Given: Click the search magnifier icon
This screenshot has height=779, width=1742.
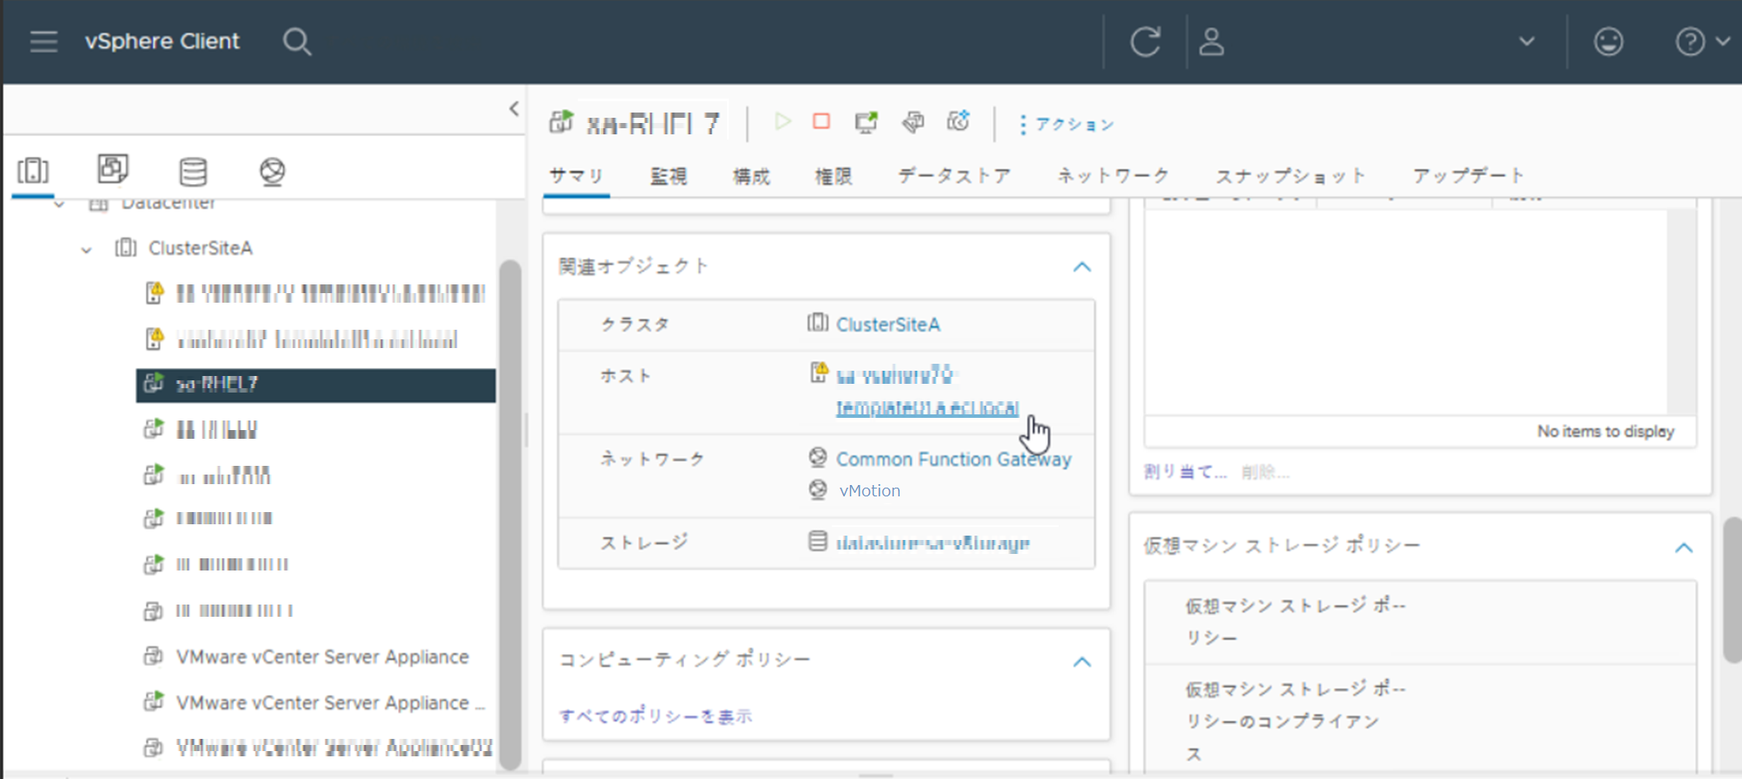Looking at the screenshot, I should [x=297, y=42].
